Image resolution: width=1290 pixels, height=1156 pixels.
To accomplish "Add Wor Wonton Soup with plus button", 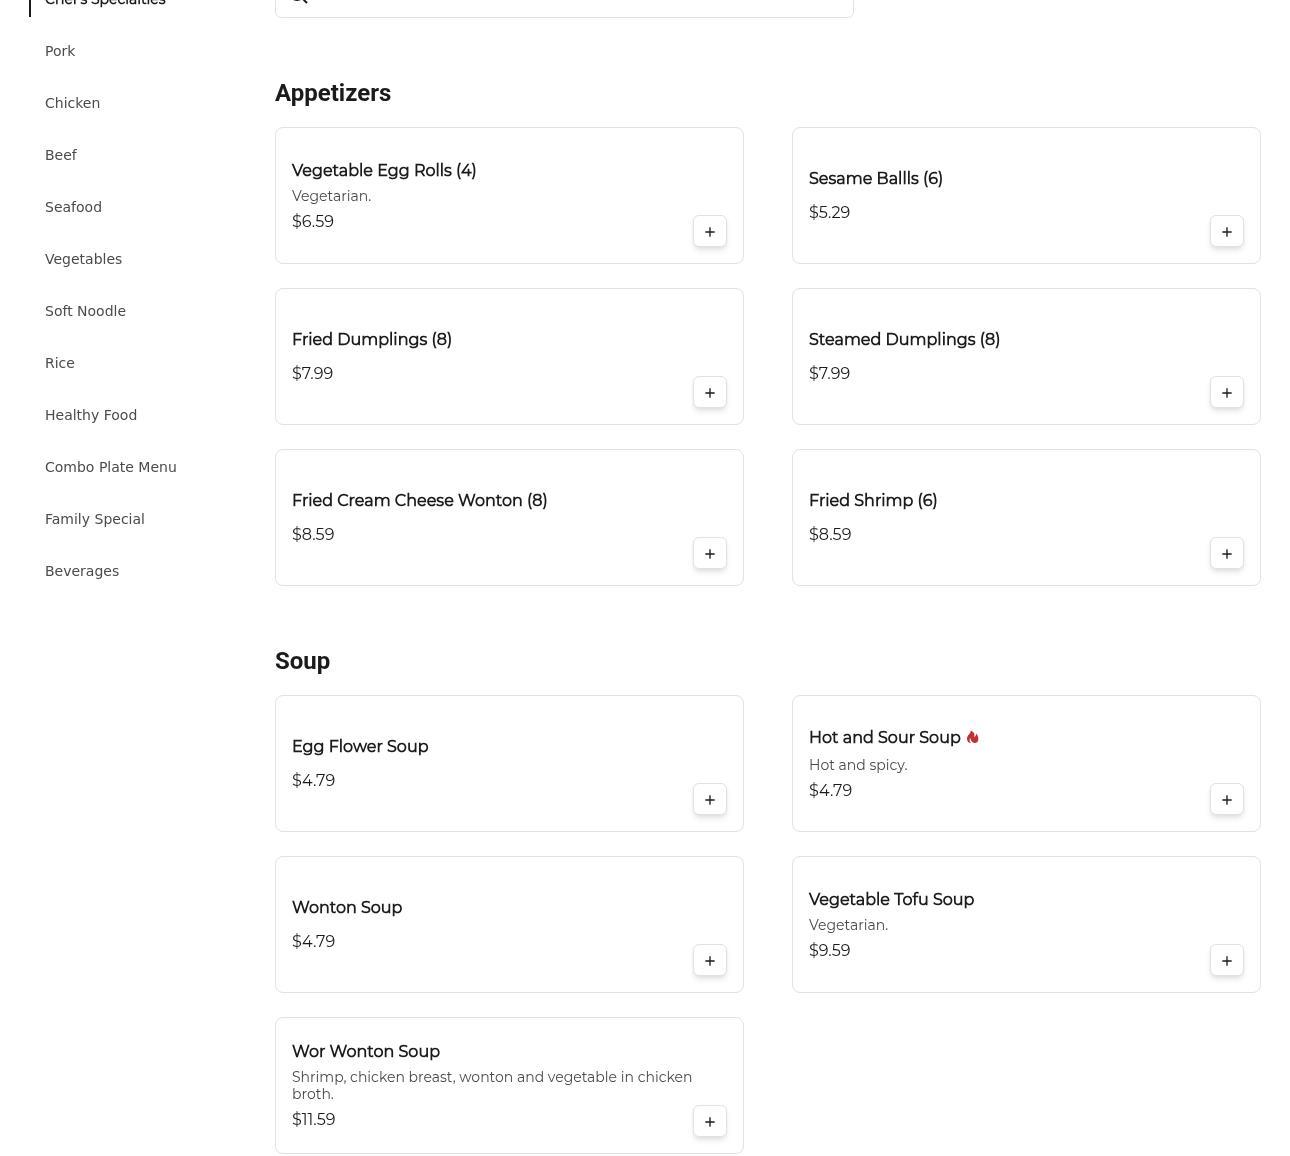I will tap(709, 1122).
